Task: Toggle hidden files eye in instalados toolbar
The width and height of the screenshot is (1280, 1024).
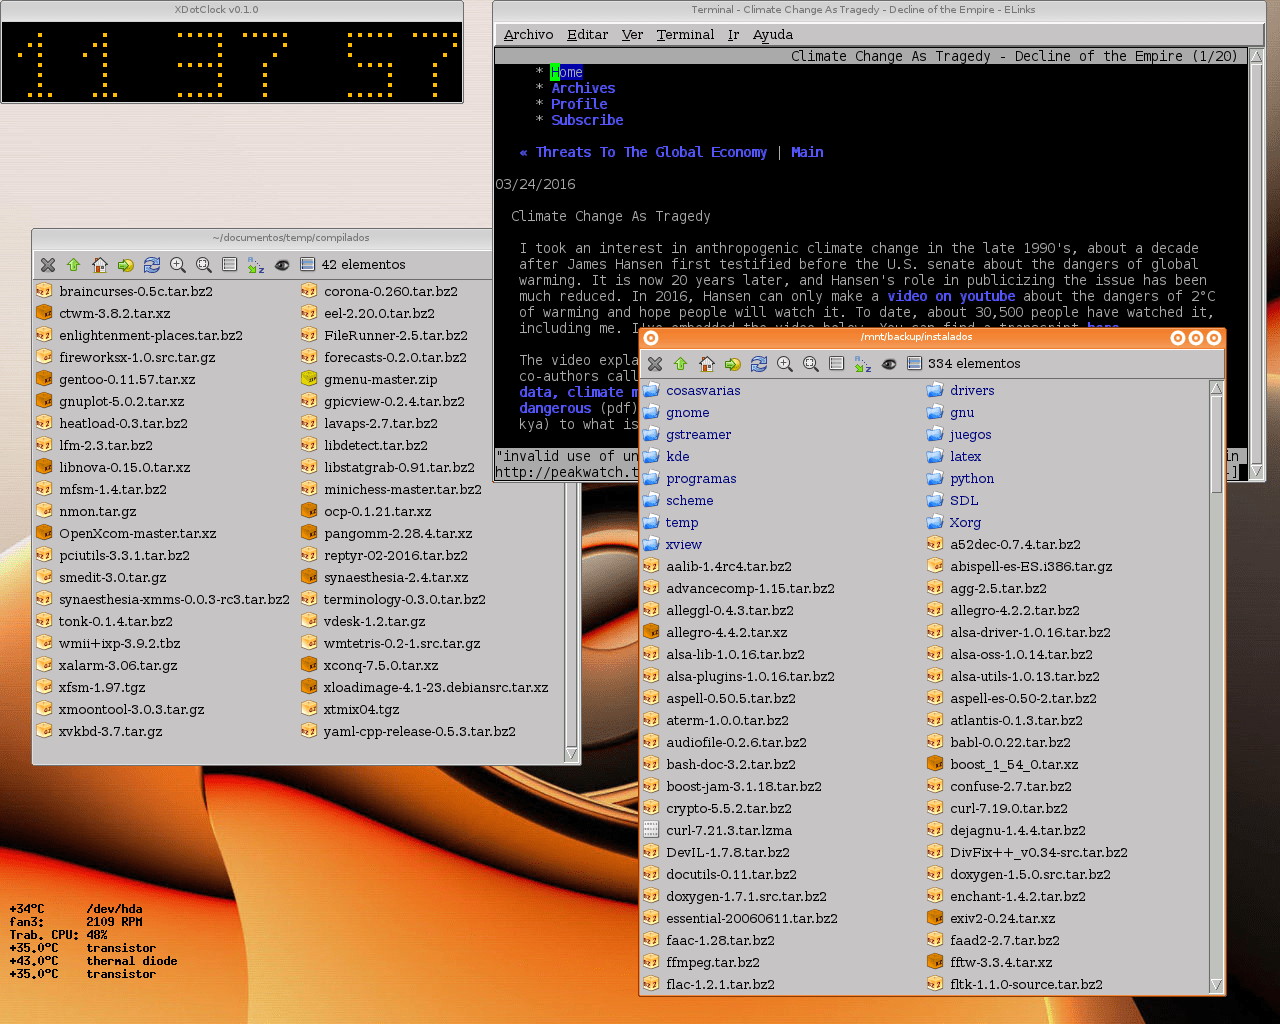Action: click(888, 364)
